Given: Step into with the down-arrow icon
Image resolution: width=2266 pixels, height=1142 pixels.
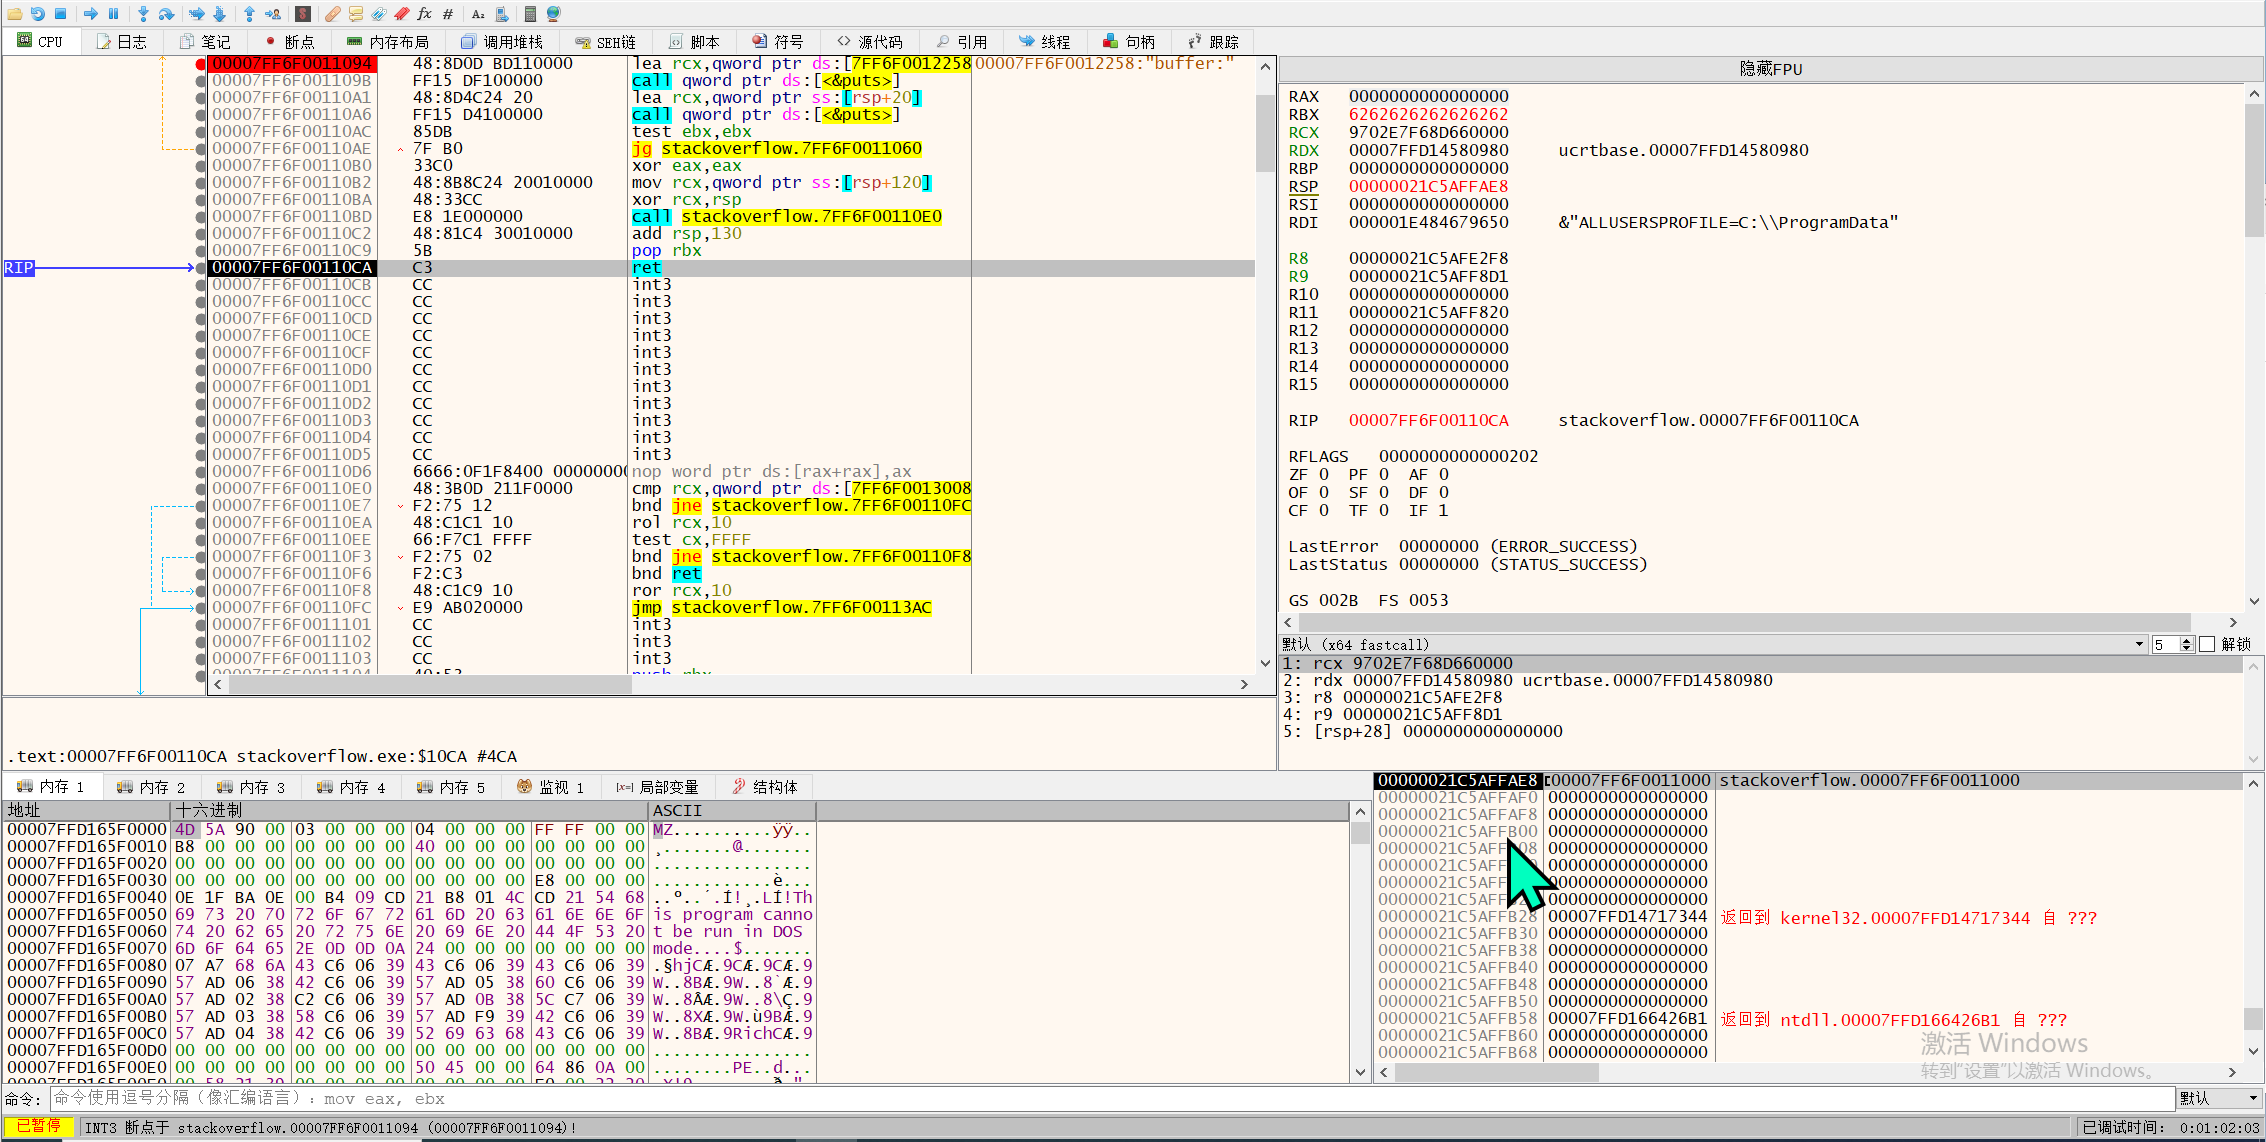Looking at the screenshot, I should (x=143, y=13).
